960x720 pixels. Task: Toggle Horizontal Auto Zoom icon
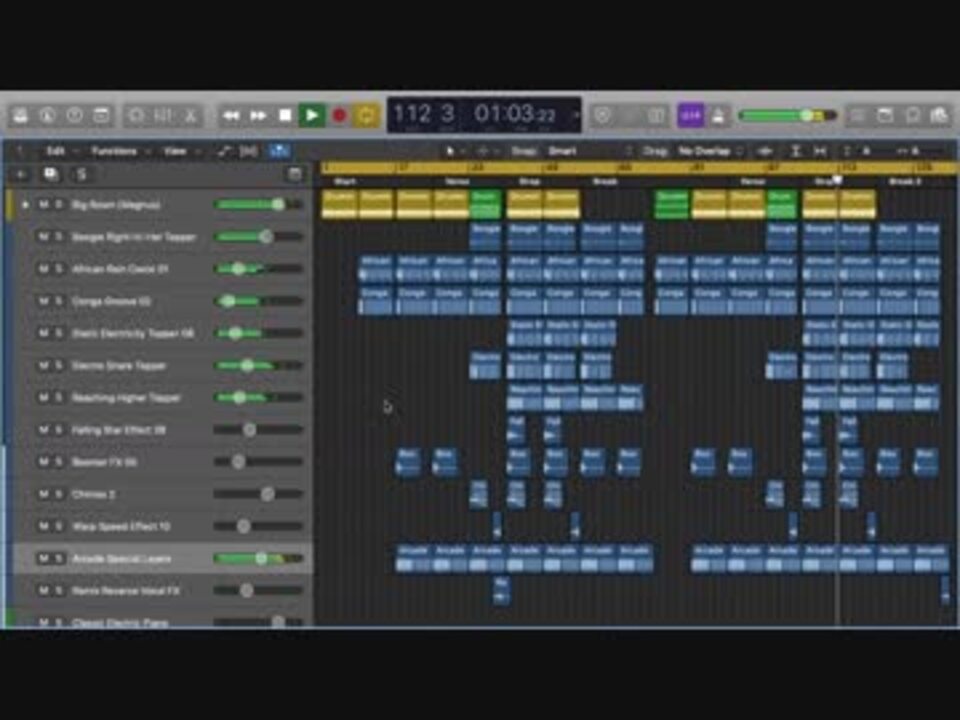(x=820, y=151)
